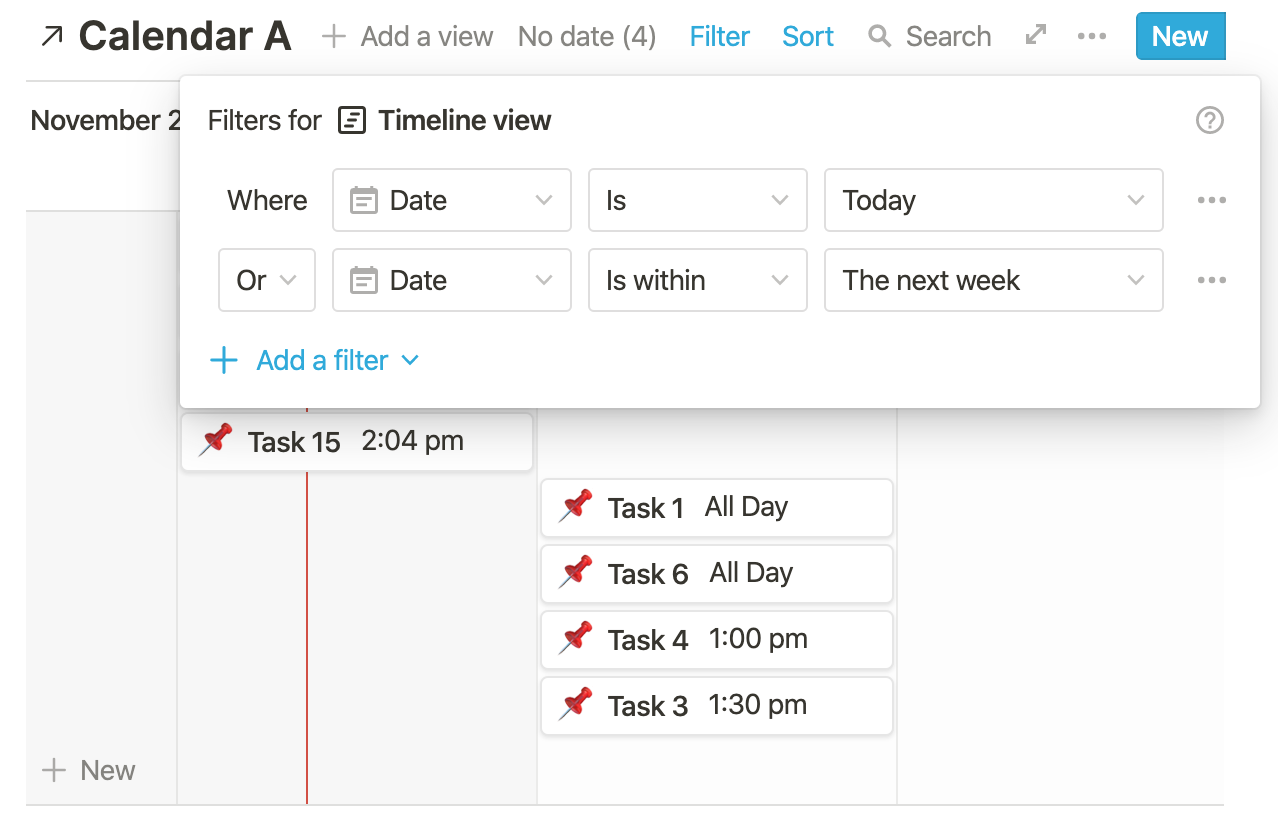The height and width of the screenshot is (836, 1278).
Task: Open the 'Today' value dropdown
Action: 993,200
